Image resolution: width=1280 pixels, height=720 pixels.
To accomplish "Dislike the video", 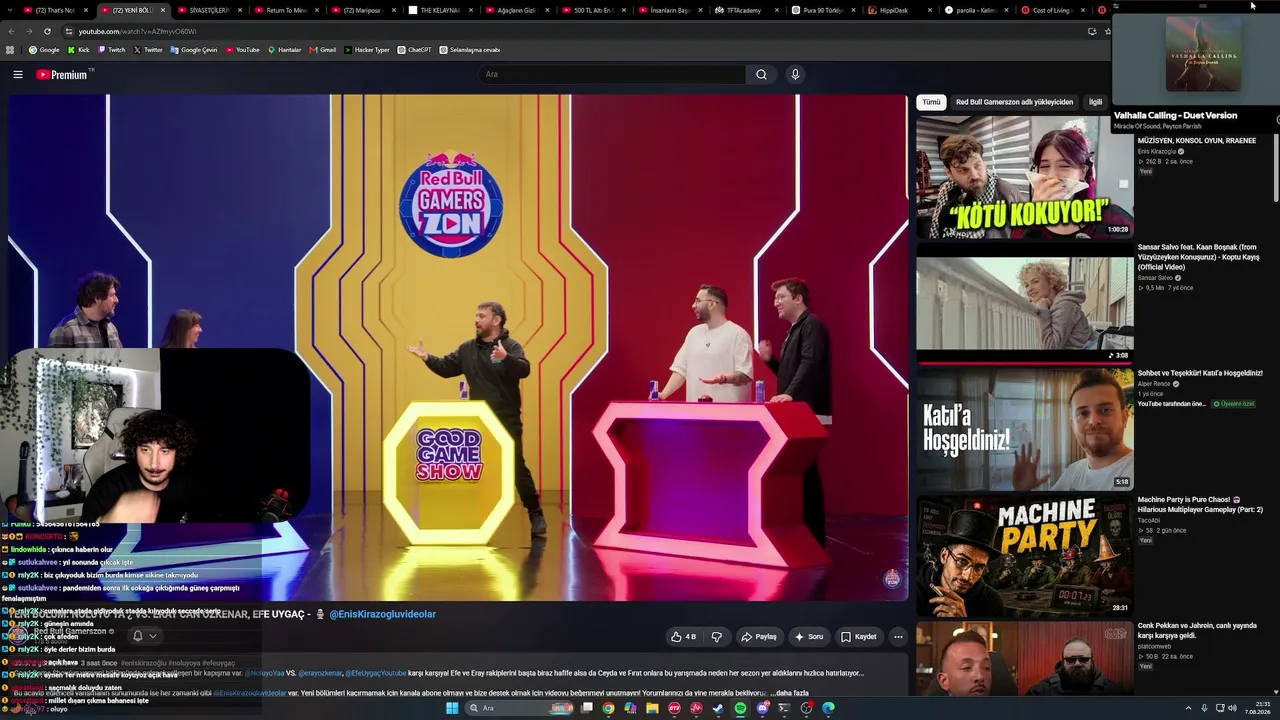I will click(716, 637).
